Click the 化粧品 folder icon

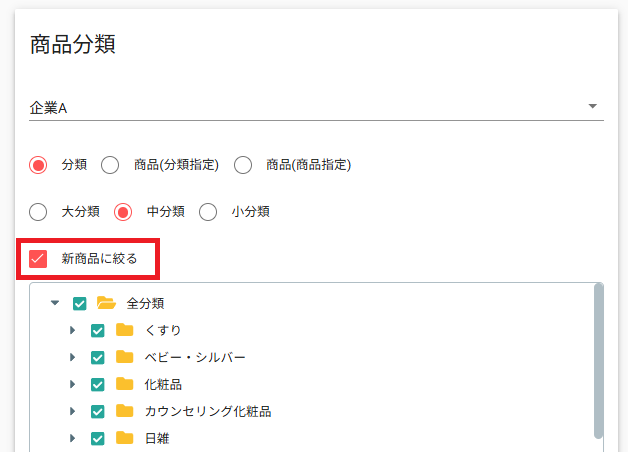pos(125,384)
